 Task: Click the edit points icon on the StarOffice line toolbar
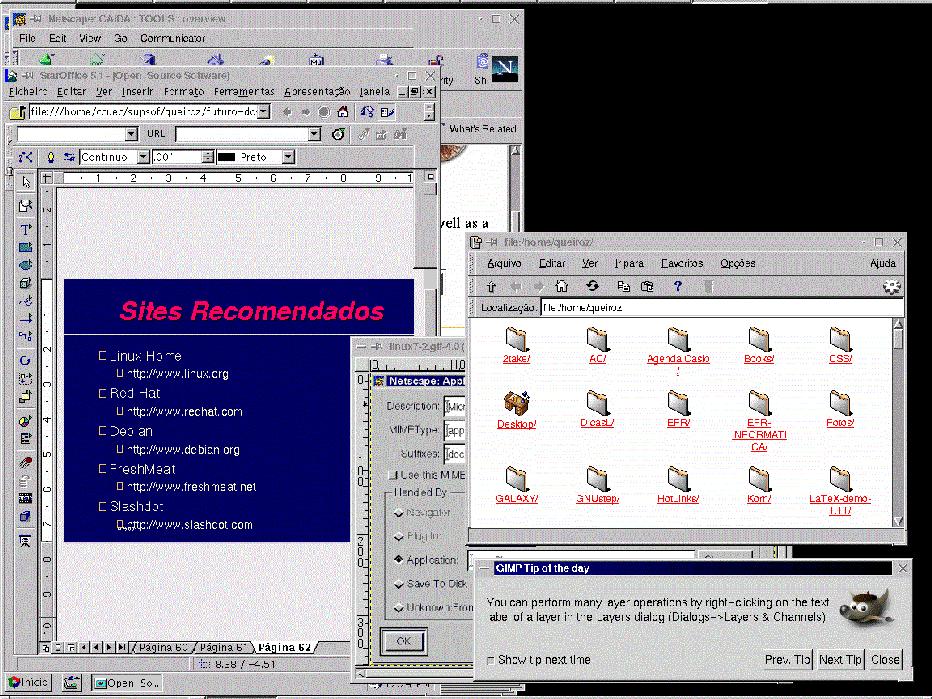pyautogui.click(x=25, y=157)
